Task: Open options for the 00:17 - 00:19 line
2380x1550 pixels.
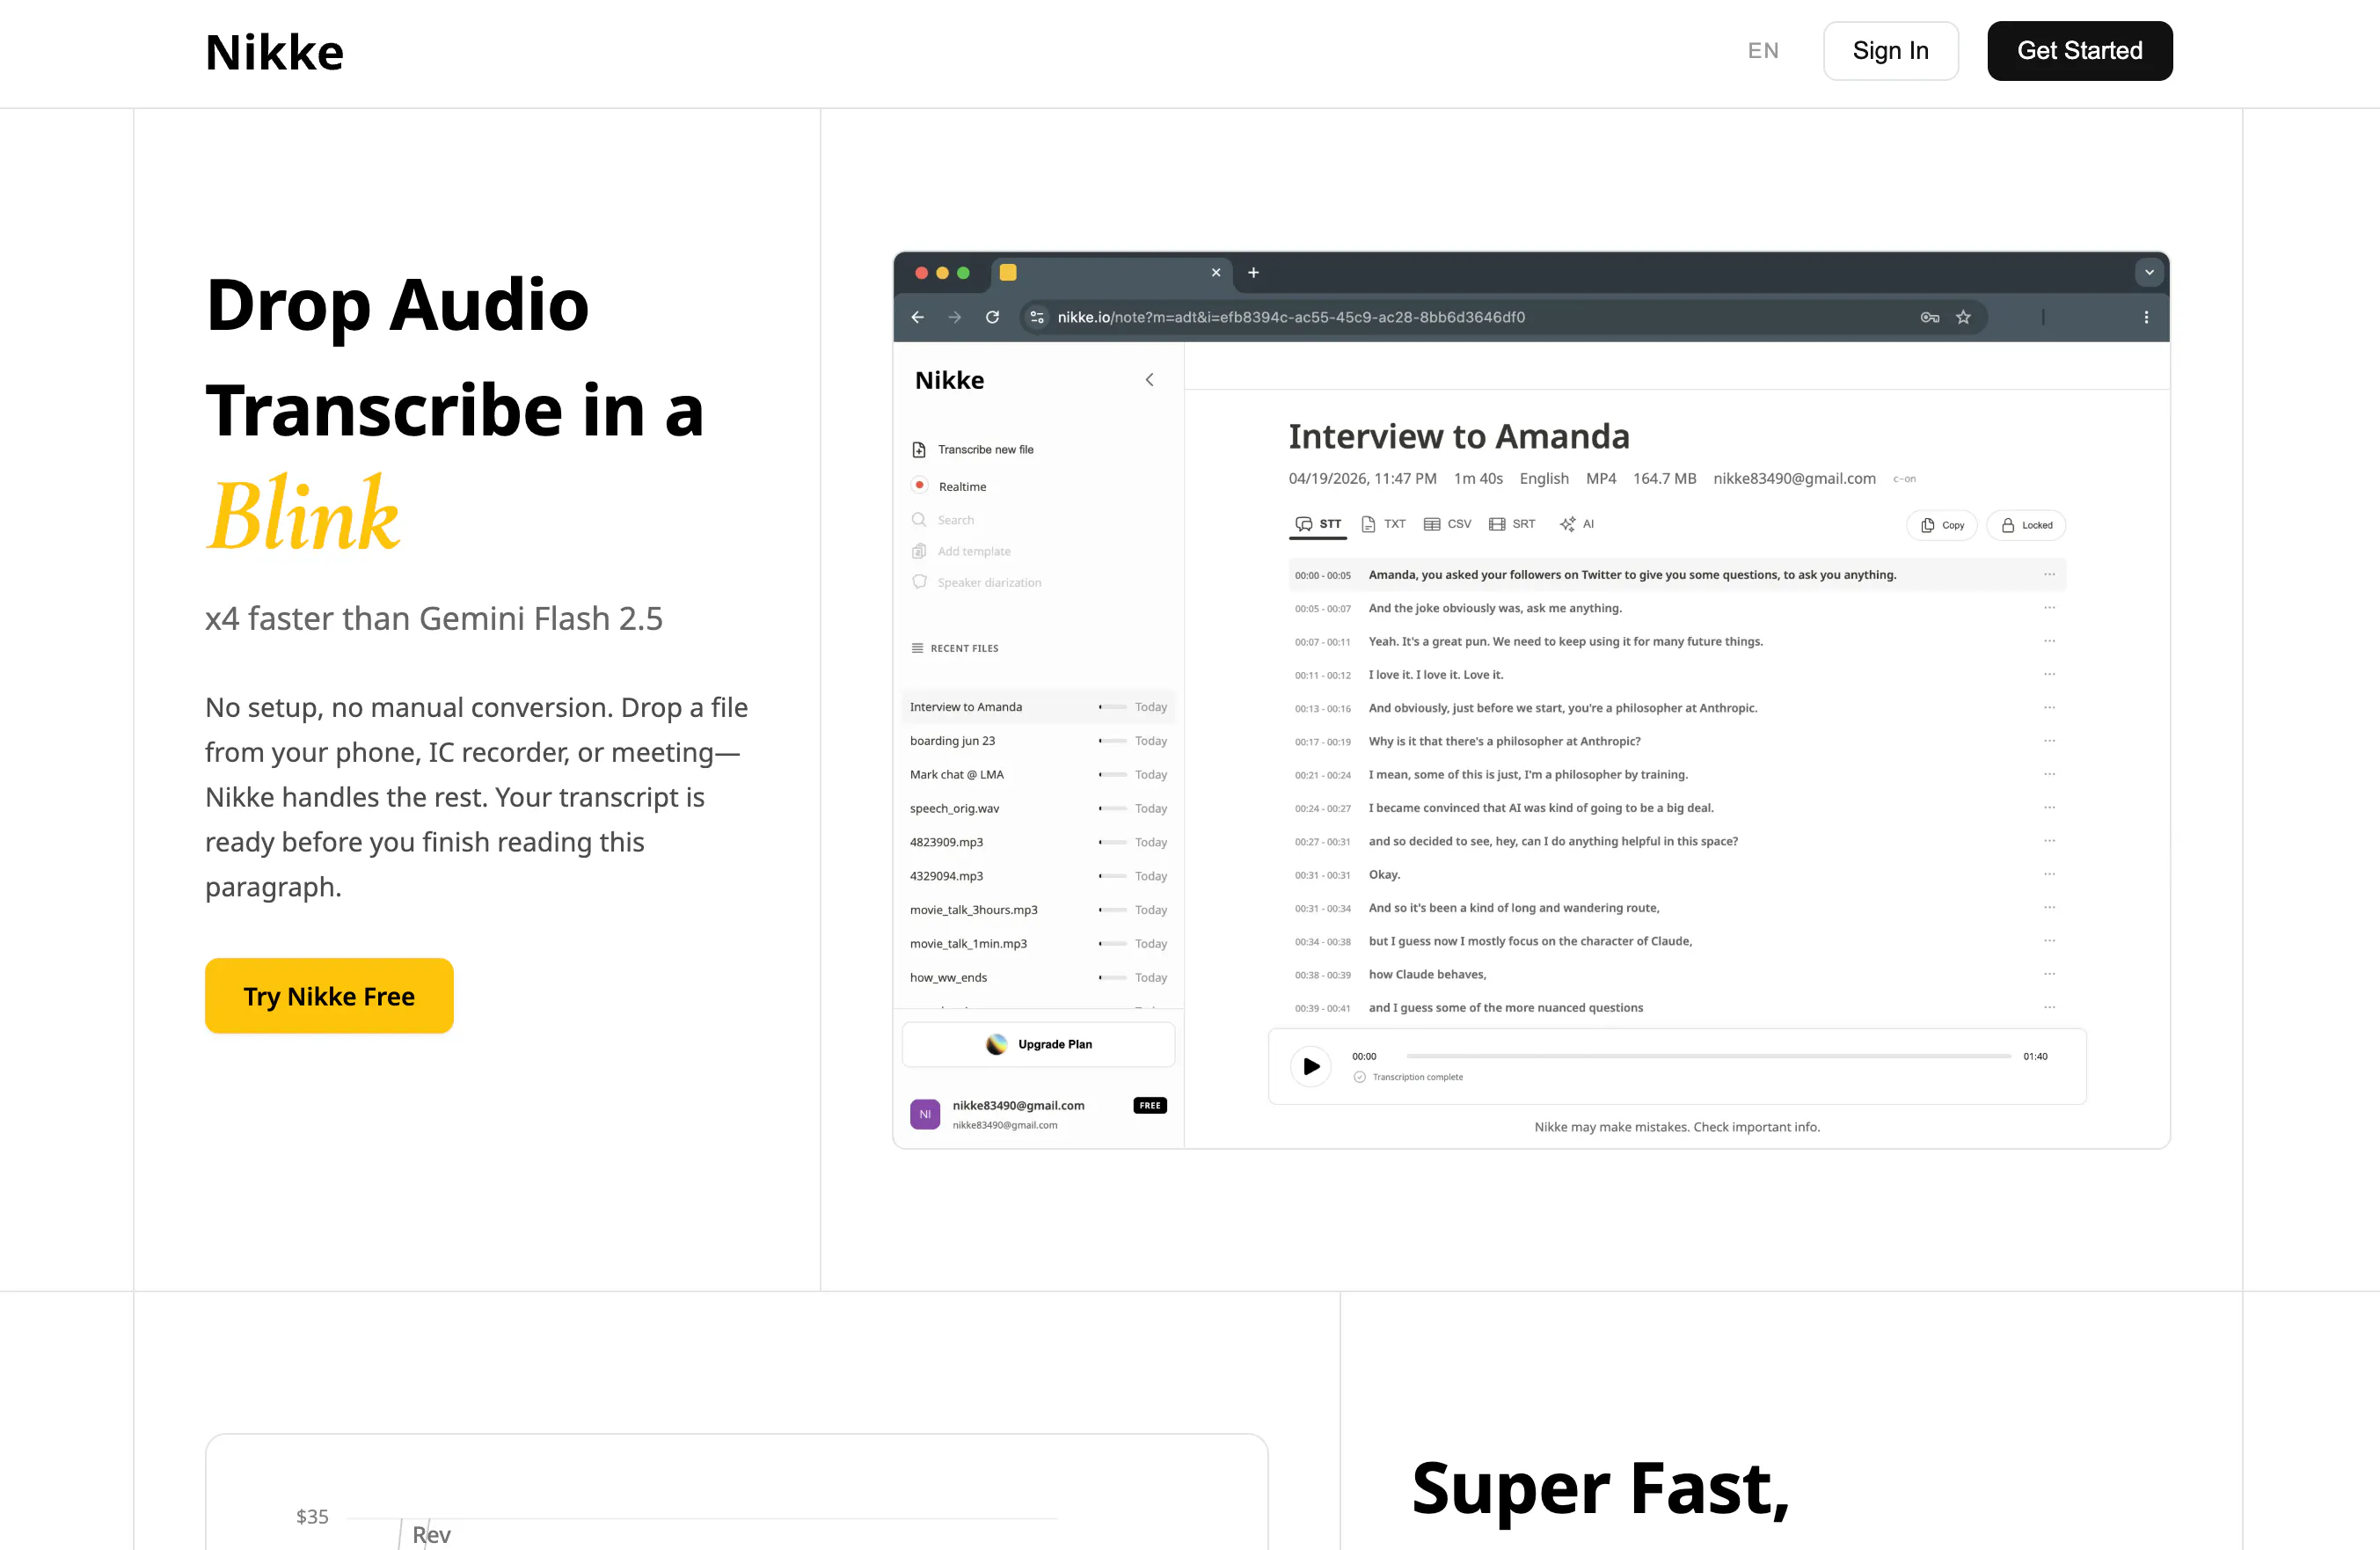Action: point(2049,741)
